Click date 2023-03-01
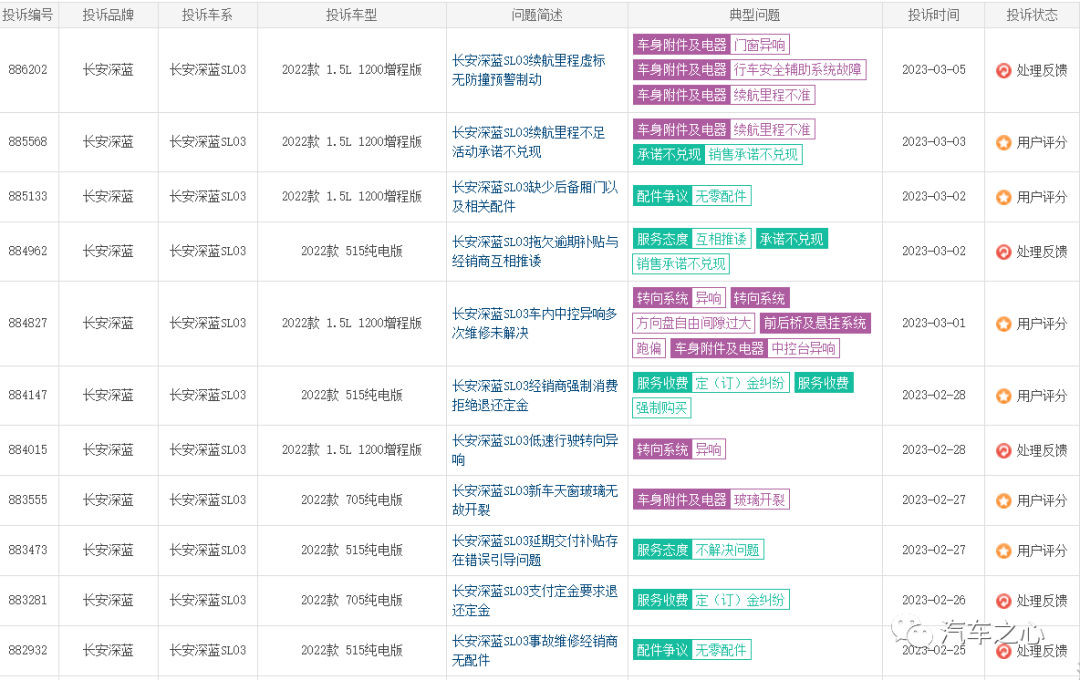This screenshot has width=1080, height=680. 934,323
